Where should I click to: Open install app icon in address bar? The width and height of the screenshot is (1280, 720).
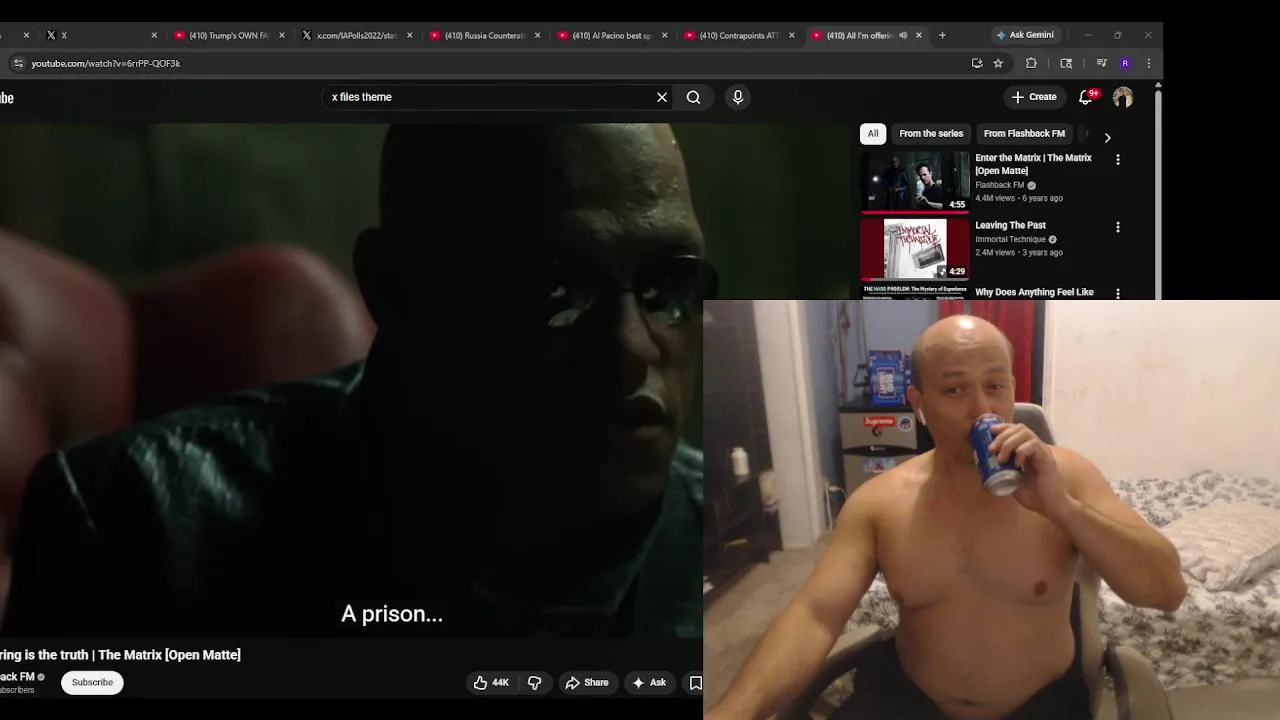click(x=977, y=63)
